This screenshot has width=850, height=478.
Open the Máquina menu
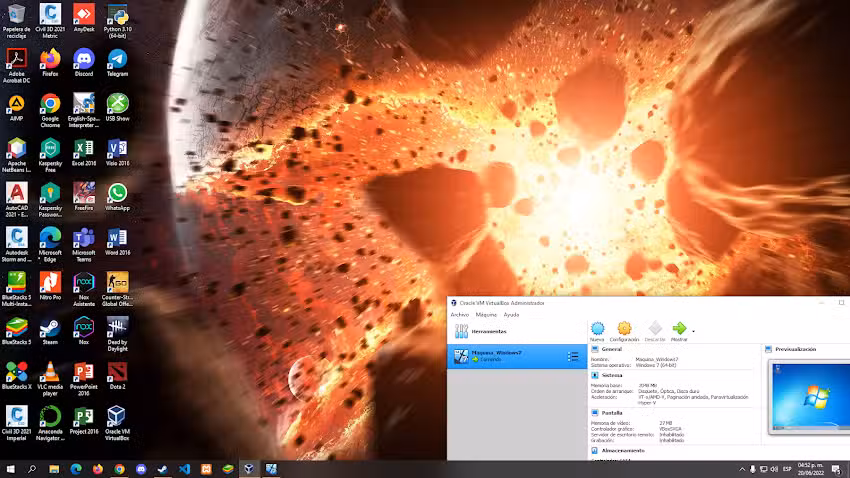tap(486, 314)
